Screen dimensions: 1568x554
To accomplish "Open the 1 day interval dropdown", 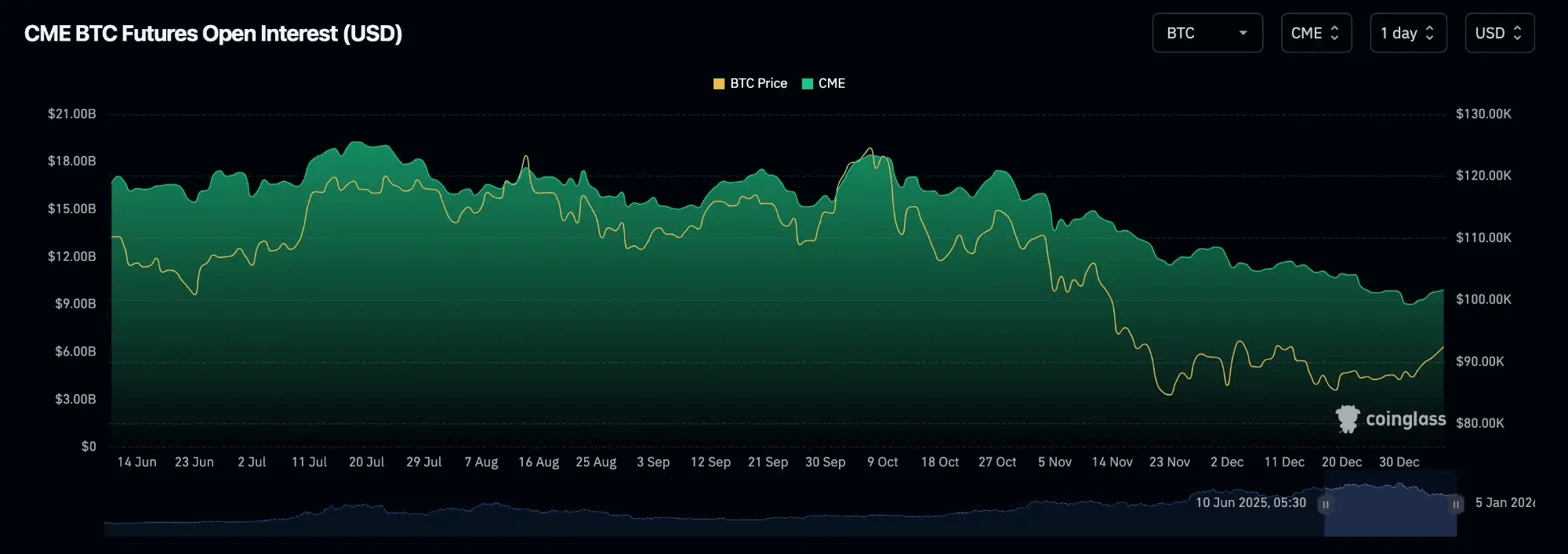I will [x=1406, y=33].
